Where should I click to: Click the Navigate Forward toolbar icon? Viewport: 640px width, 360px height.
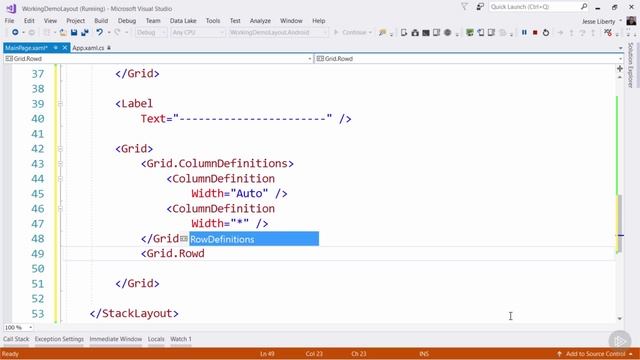point(31,32)
